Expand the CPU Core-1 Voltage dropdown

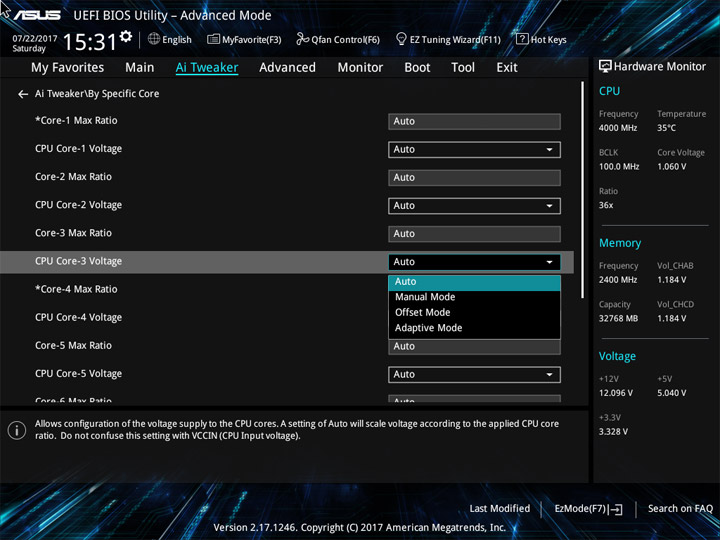tap(474, 150)
